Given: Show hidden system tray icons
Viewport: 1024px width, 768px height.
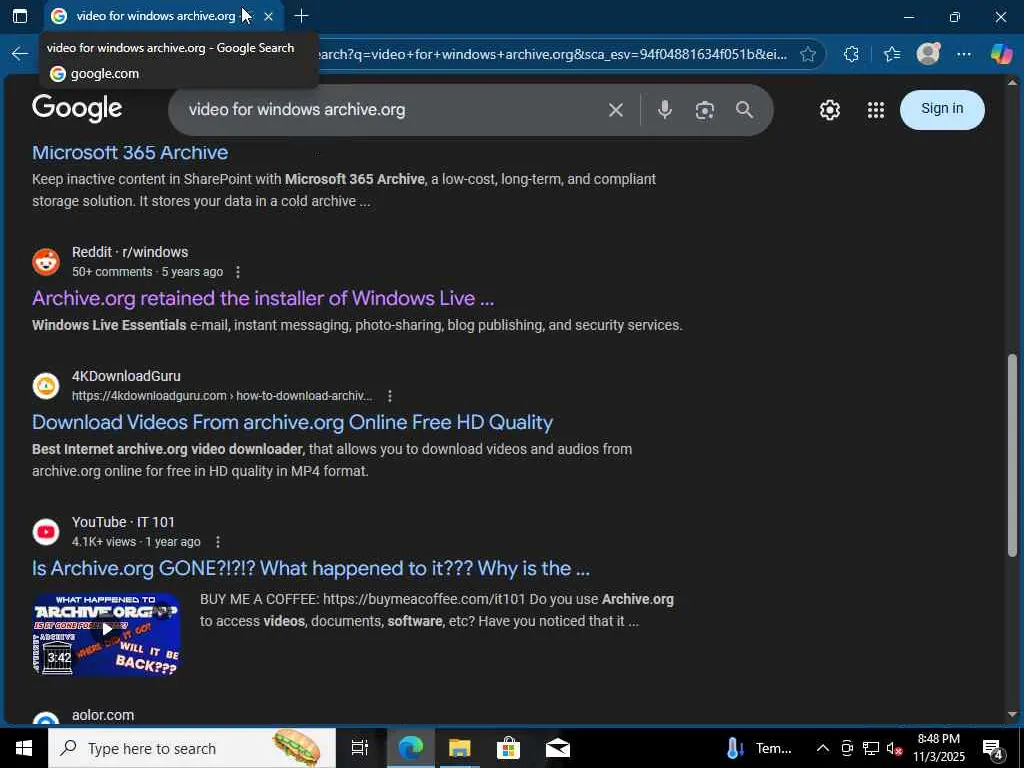Looking at the screenshot, I should point(823,748).
